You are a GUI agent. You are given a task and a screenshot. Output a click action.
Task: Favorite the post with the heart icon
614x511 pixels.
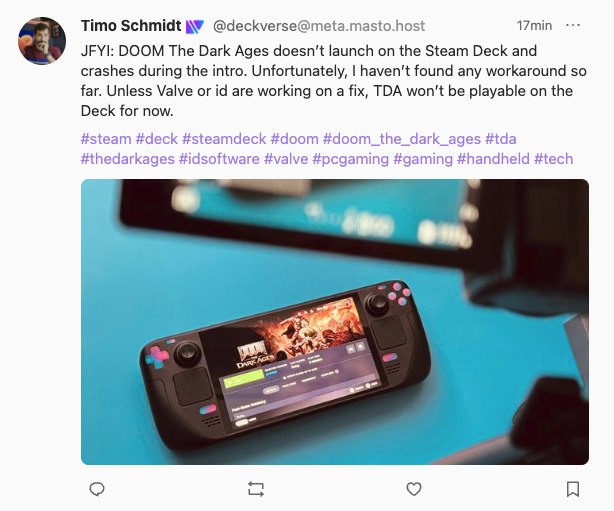(x=414, y=489)
